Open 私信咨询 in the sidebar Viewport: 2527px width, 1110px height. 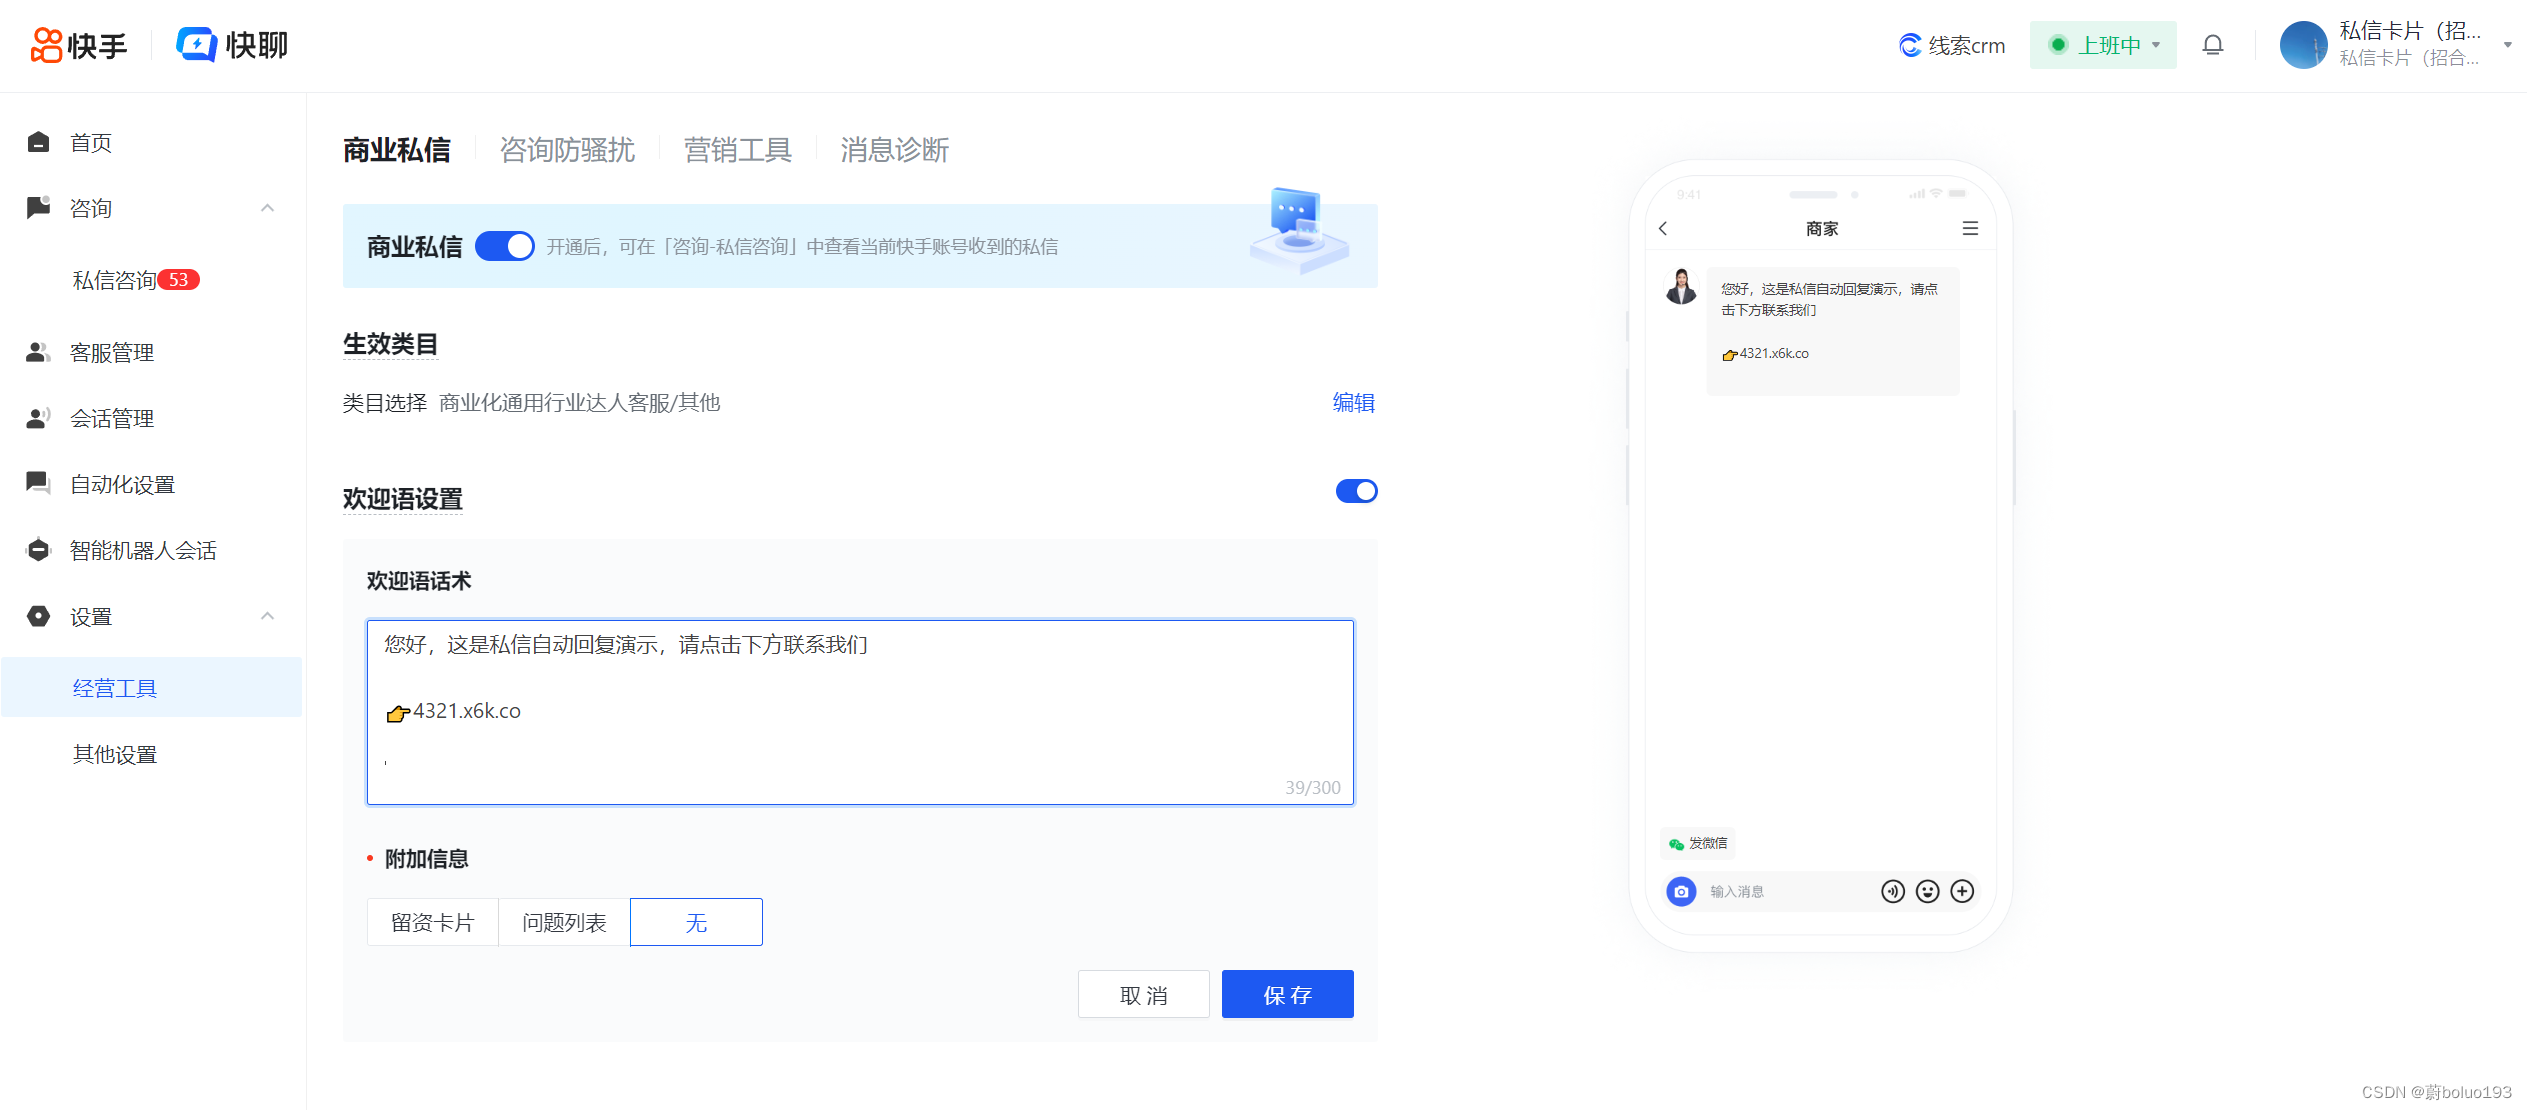[x=115, y=280]
